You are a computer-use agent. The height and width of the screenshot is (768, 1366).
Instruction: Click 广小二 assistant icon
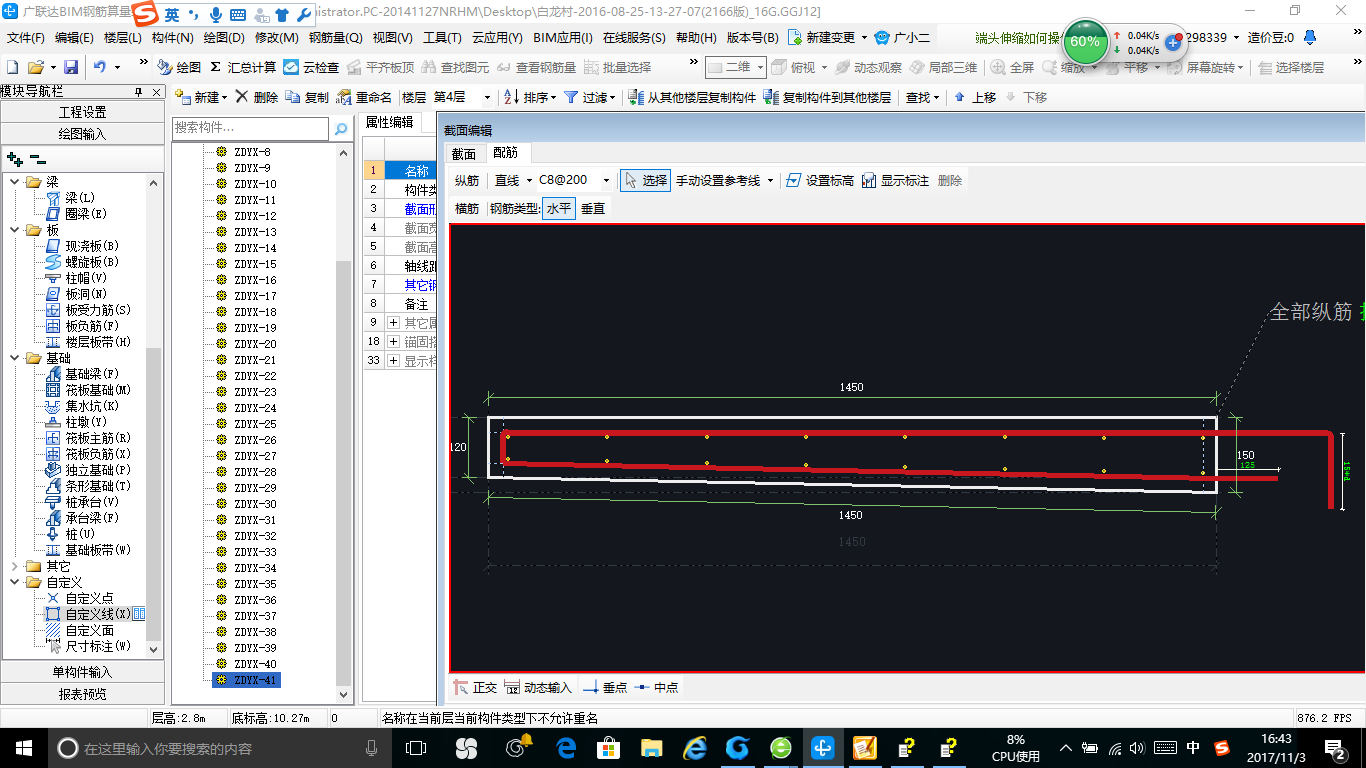[902, 38]
